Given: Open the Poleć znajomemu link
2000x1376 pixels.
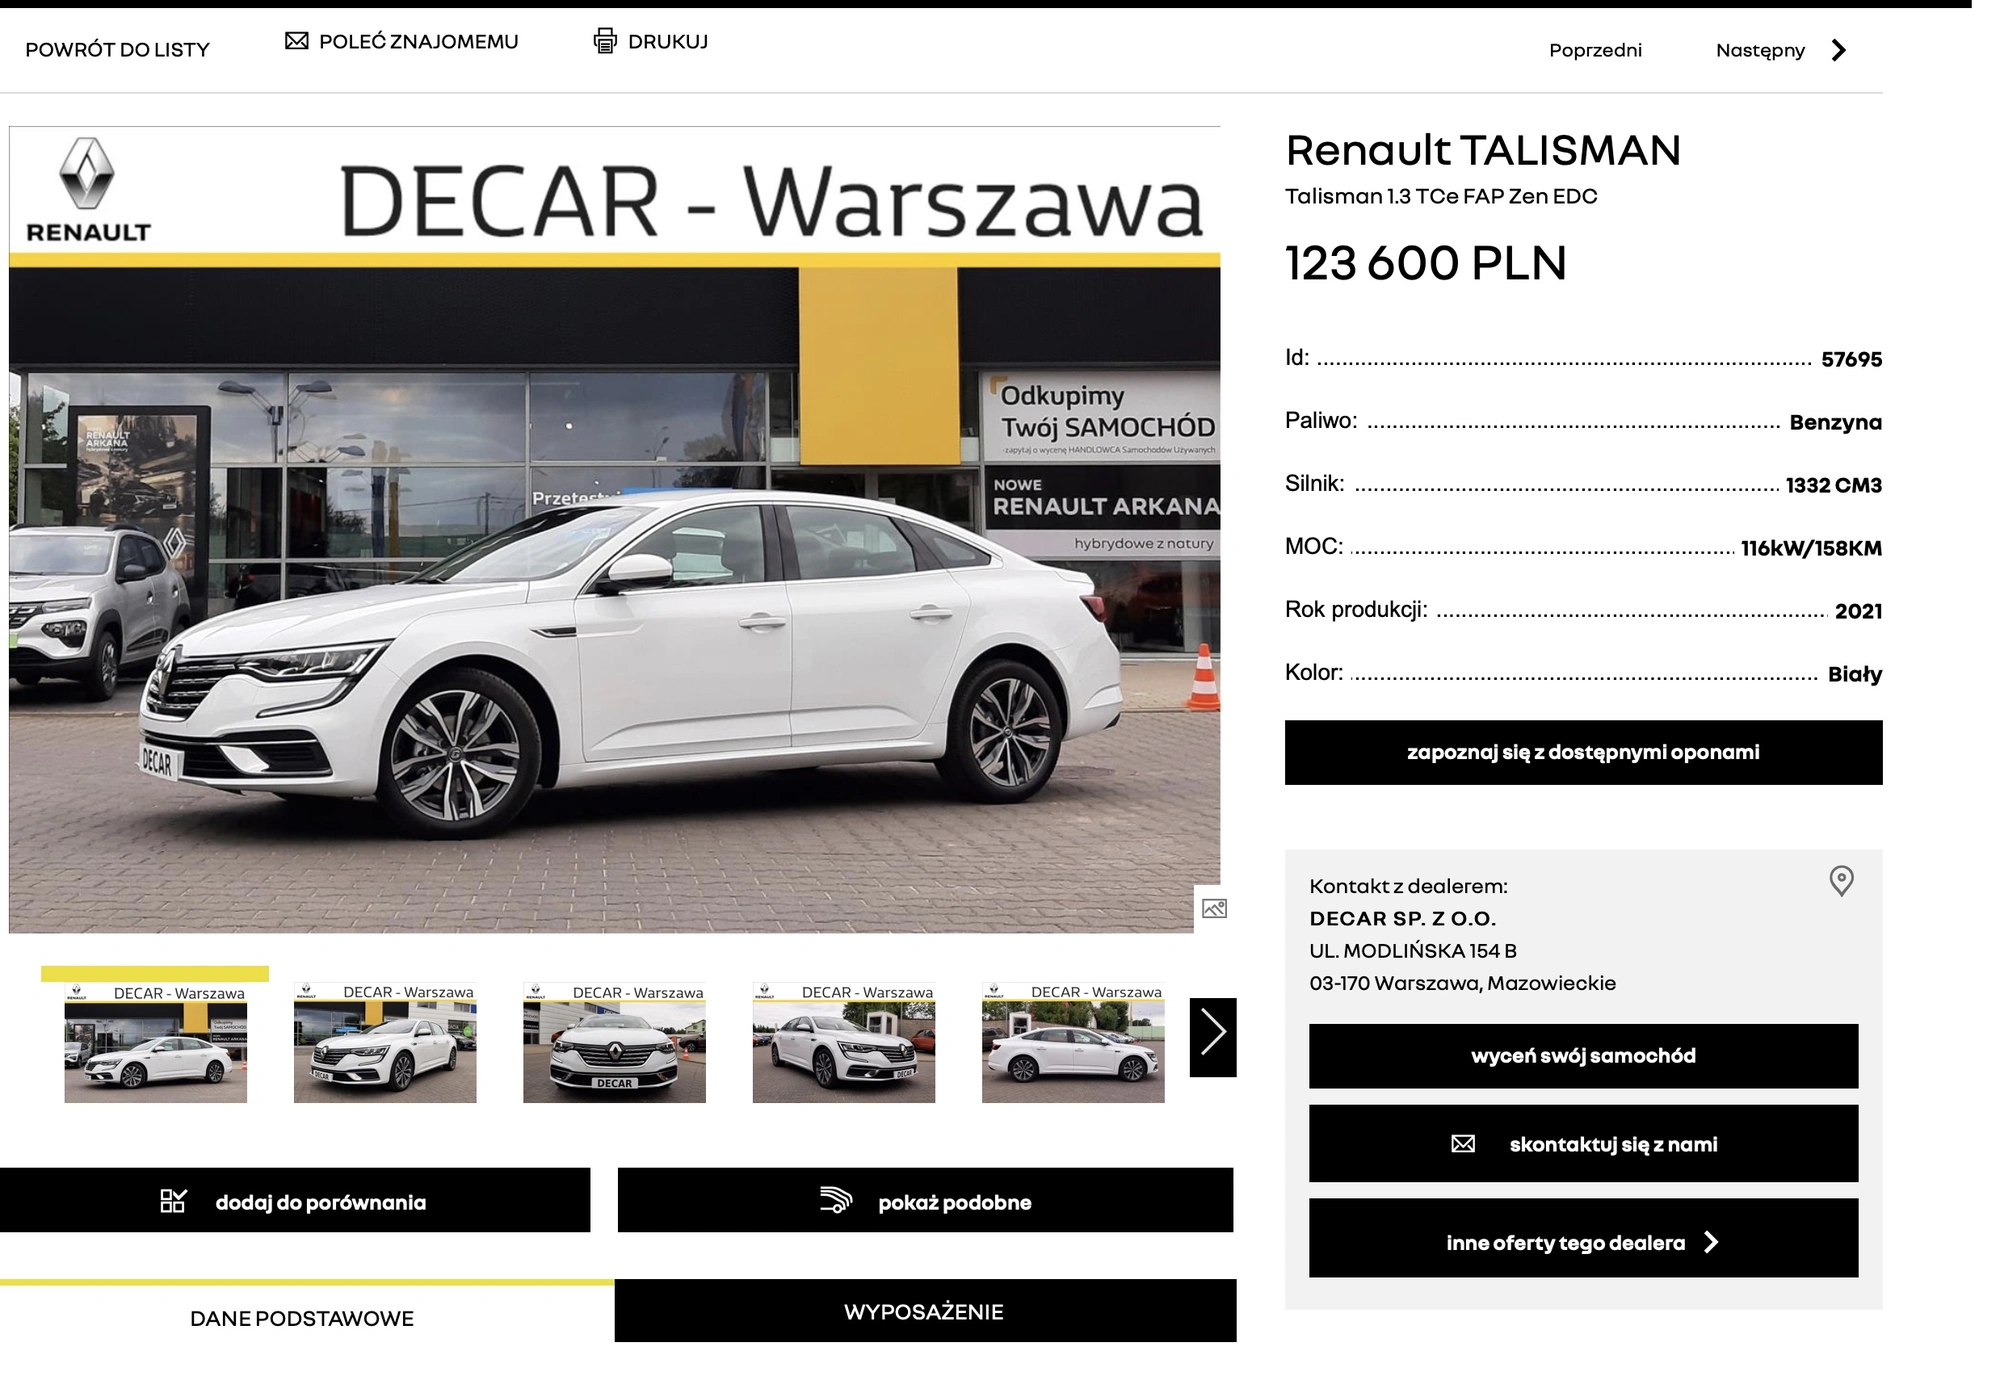Looking at the screenshot, I should pyautogui.click(x=402, y=41).
